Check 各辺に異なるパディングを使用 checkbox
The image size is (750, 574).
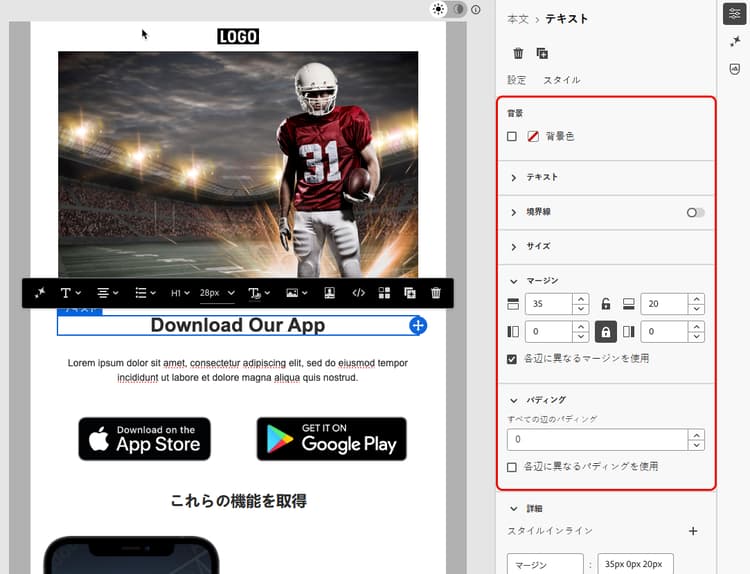(x=512, y=467)
